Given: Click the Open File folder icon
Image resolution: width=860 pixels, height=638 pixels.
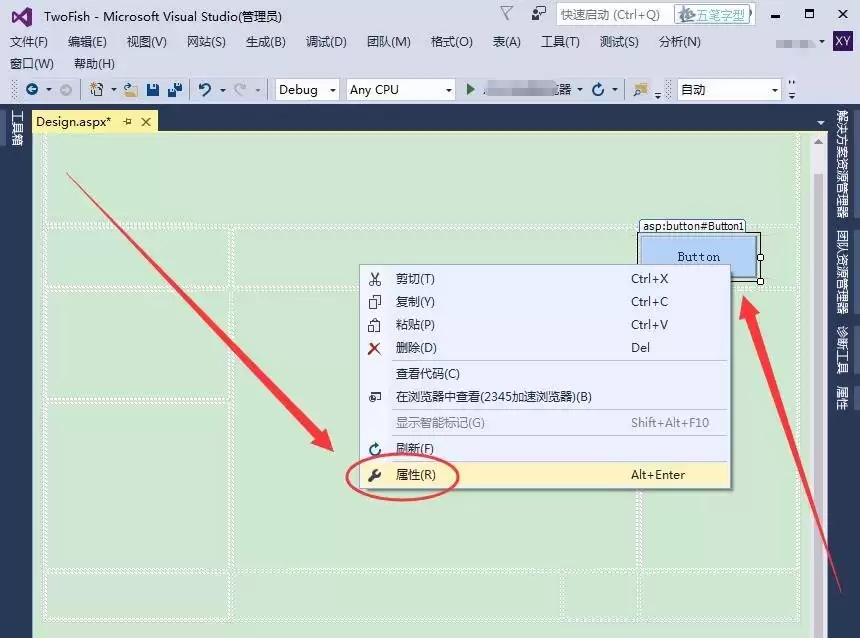Looking at the screenshot, I should pyautogui.click(x=131, y=89).
